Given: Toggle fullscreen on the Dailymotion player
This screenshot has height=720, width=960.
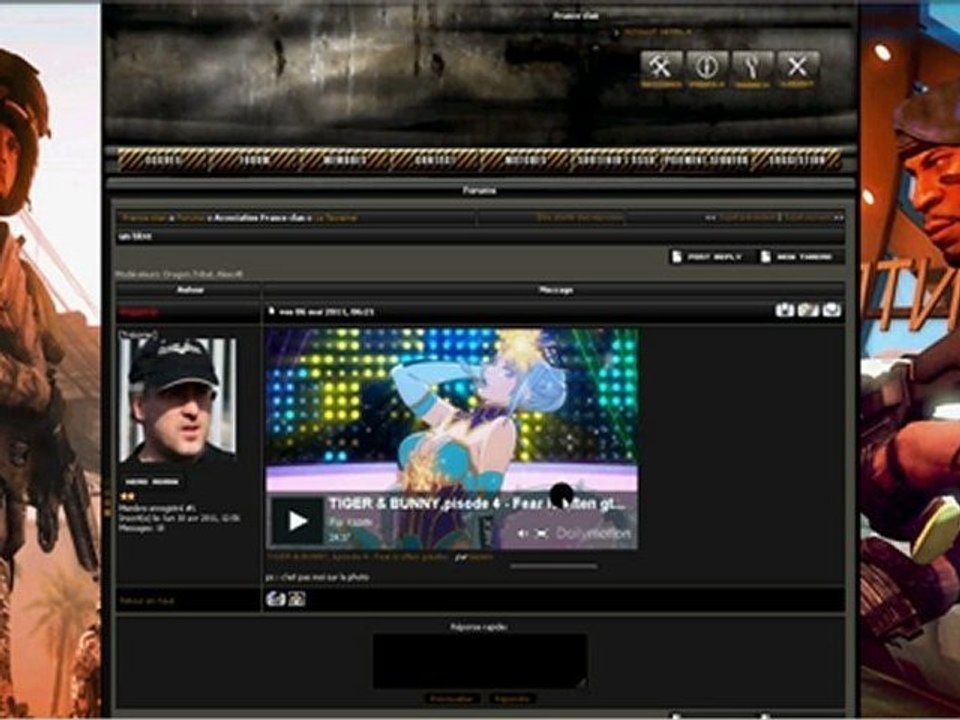Looking at the screenshot, I should click(x=542, y=534).
